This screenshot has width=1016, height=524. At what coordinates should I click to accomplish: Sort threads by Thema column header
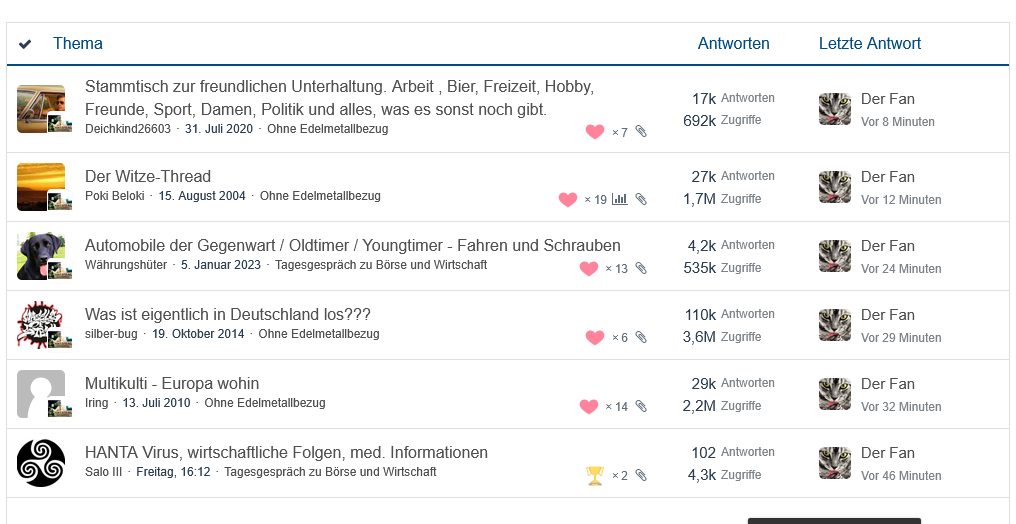click(x=78, y=43)
